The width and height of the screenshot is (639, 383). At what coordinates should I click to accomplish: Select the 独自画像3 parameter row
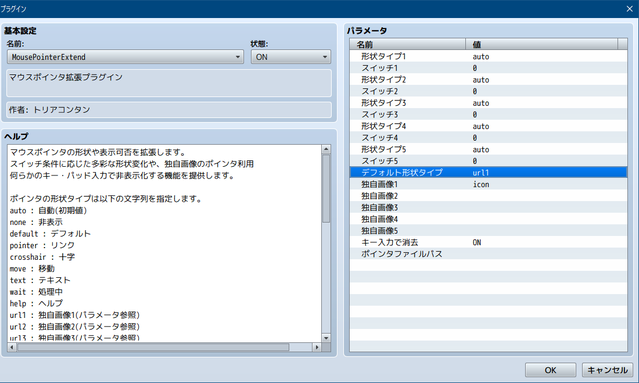488,207
